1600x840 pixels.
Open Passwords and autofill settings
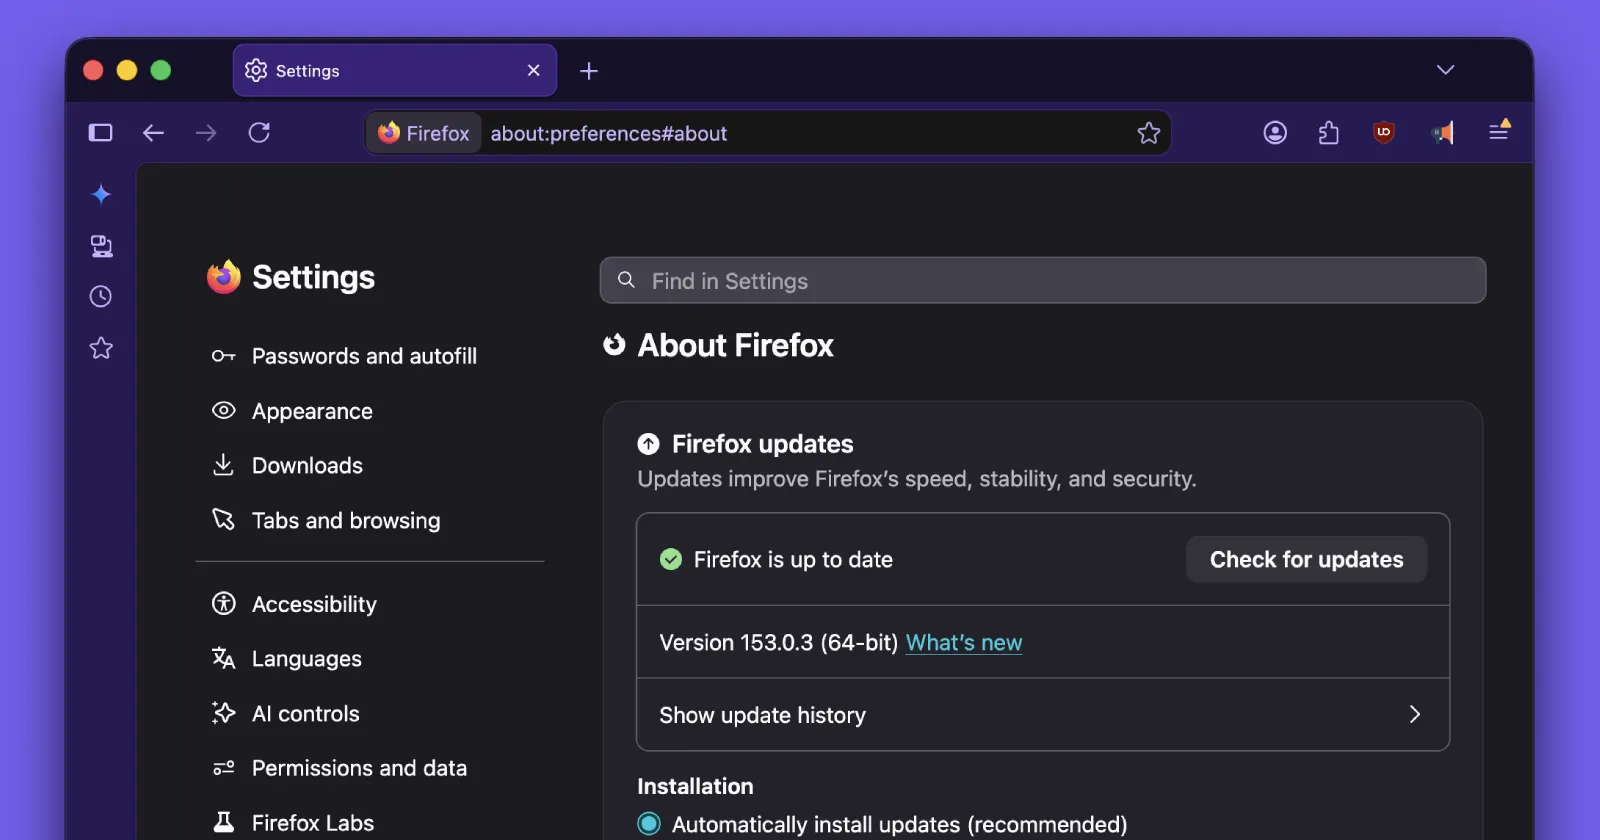click(344, 356)
